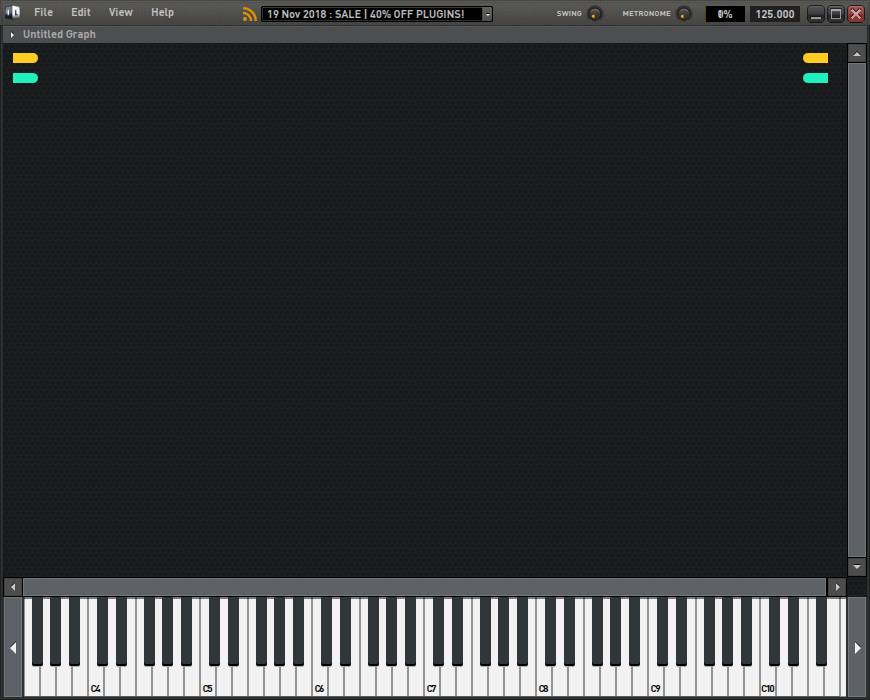Maximize the application window
The height and width of the screenshot is (700, 870).
pos(836,14)
